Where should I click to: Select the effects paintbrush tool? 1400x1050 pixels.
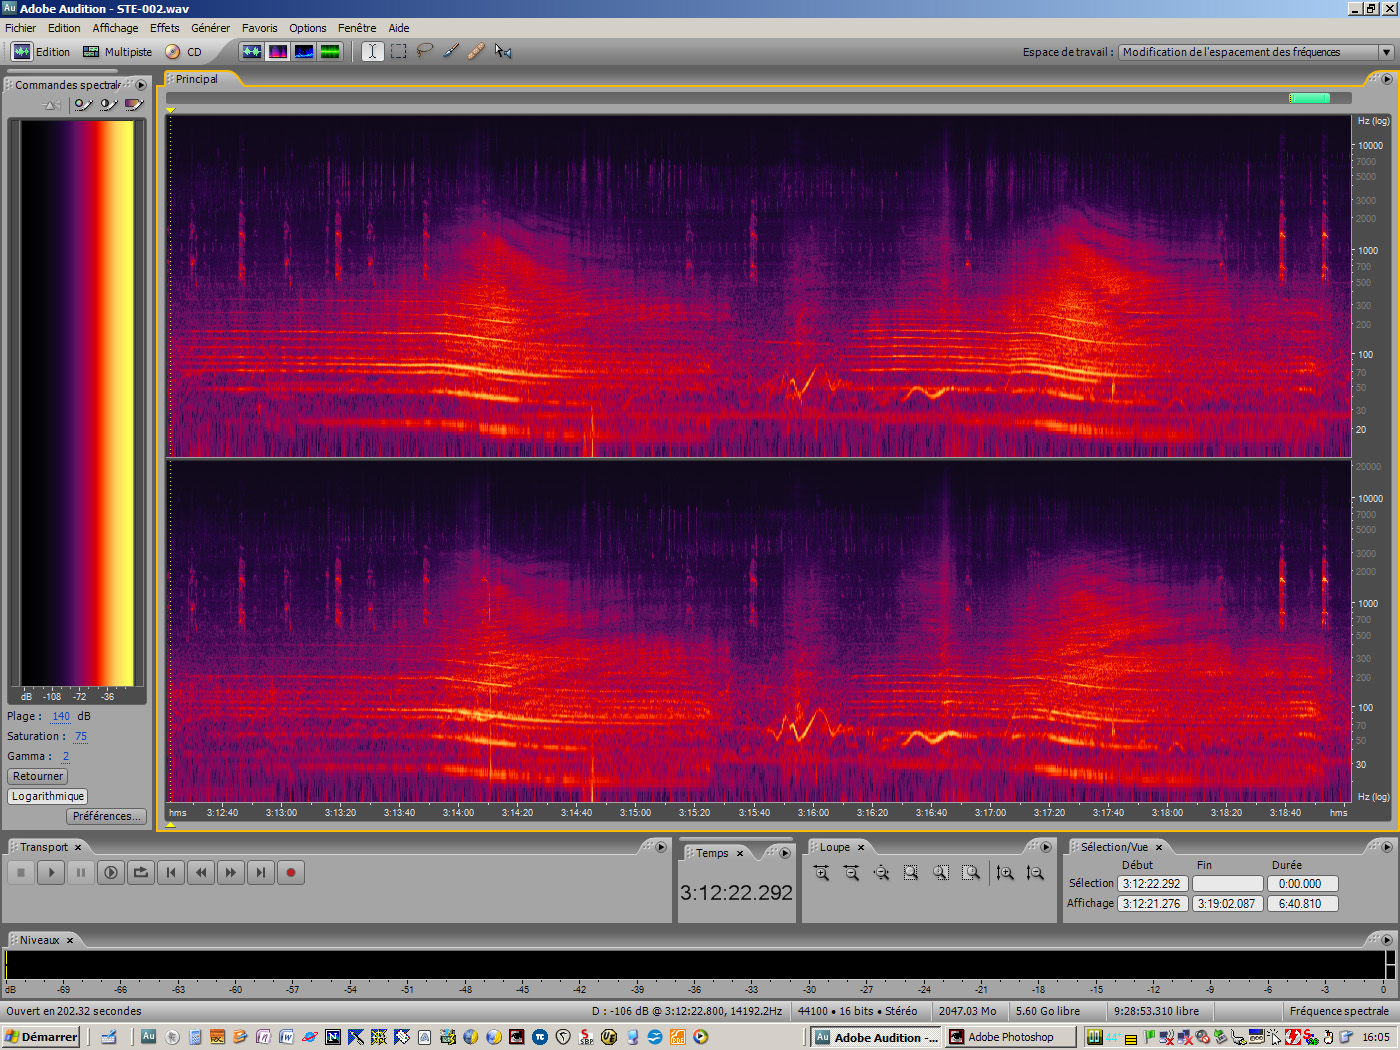(449, 51)
